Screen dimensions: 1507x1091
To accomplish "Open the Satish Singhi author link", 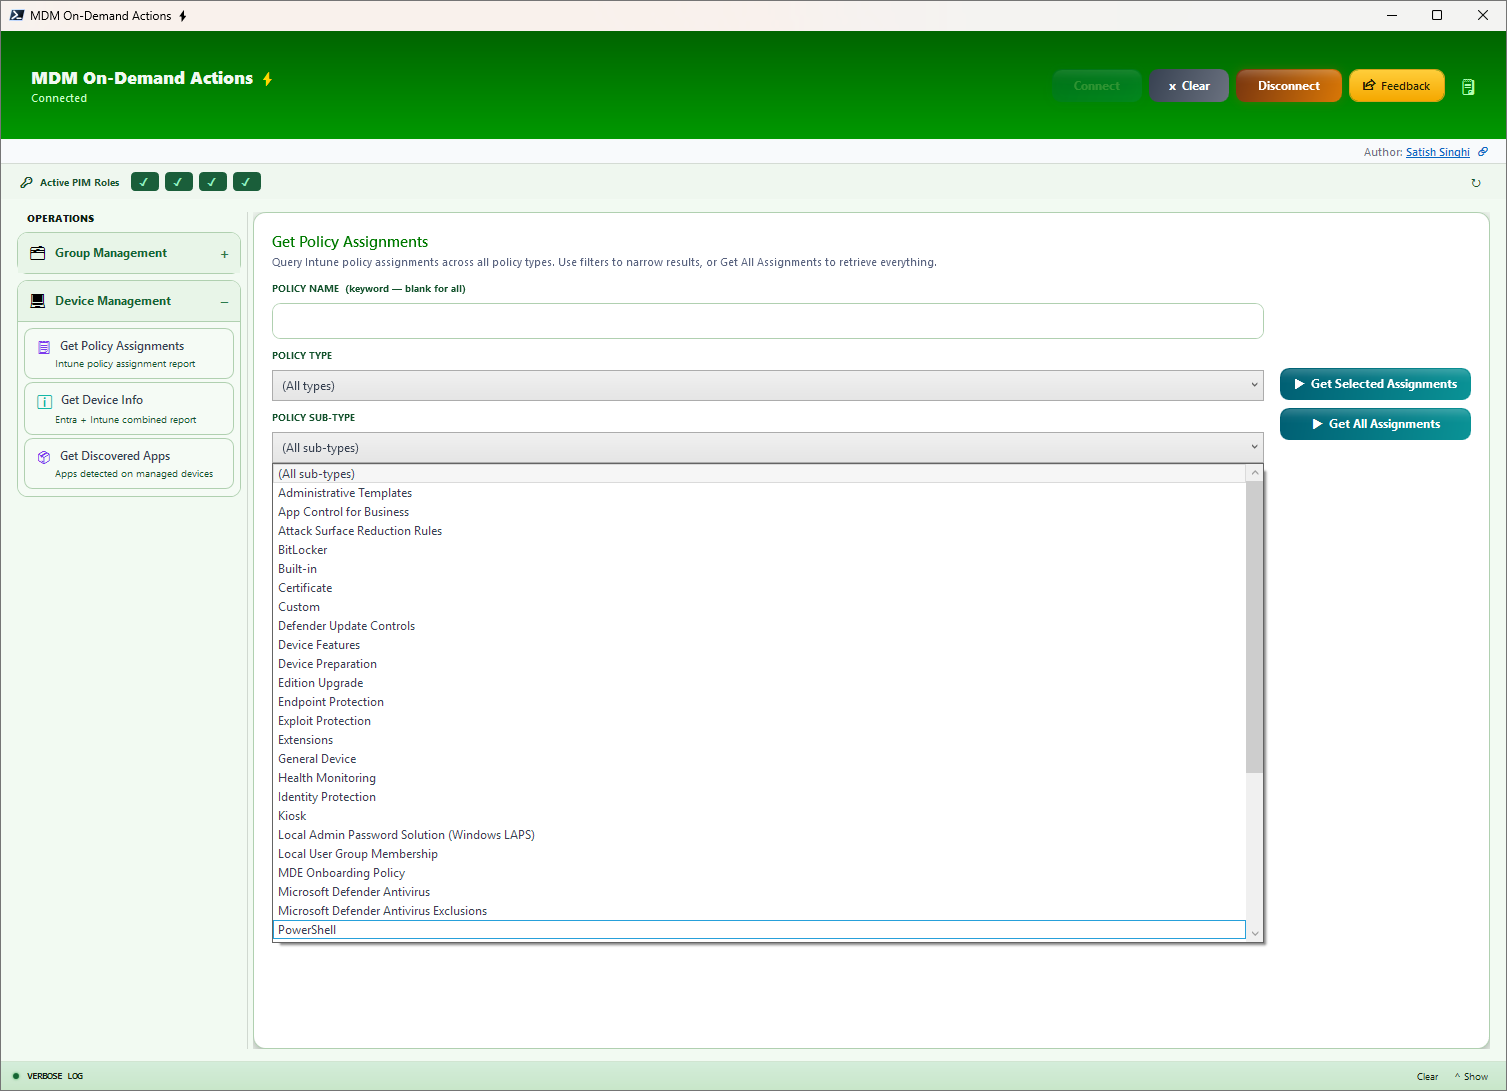I will tap(1437, 151).
